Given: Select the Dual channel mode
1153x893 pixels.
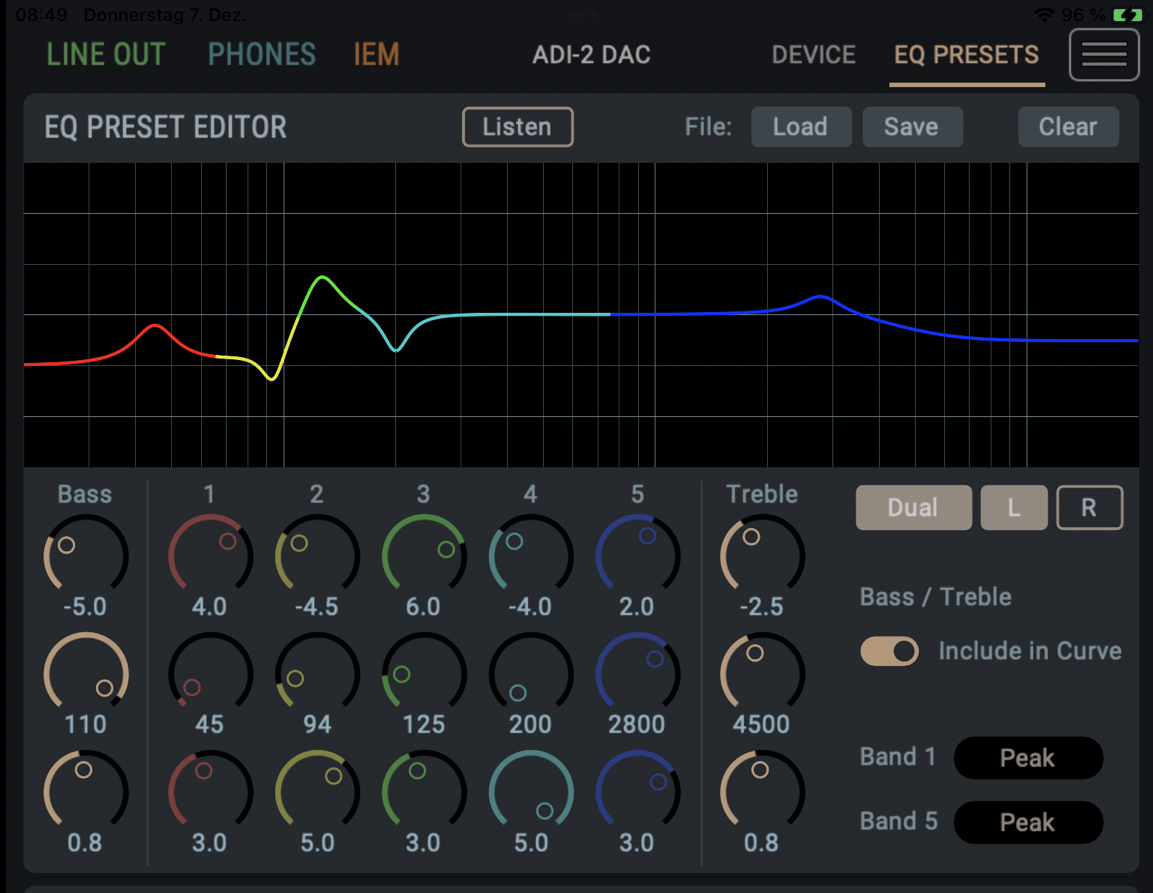Looking at the screenshot, I should (913, 508).
